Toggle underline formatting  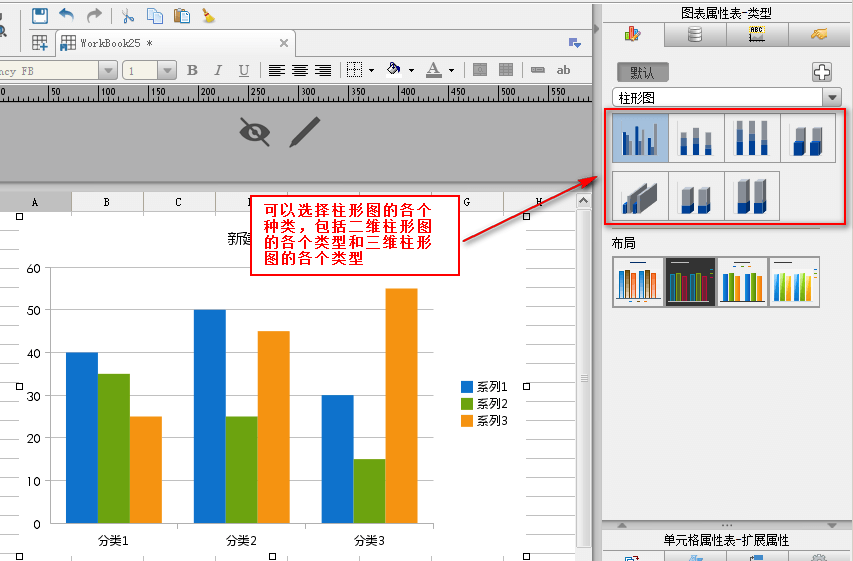pos(244,70)
